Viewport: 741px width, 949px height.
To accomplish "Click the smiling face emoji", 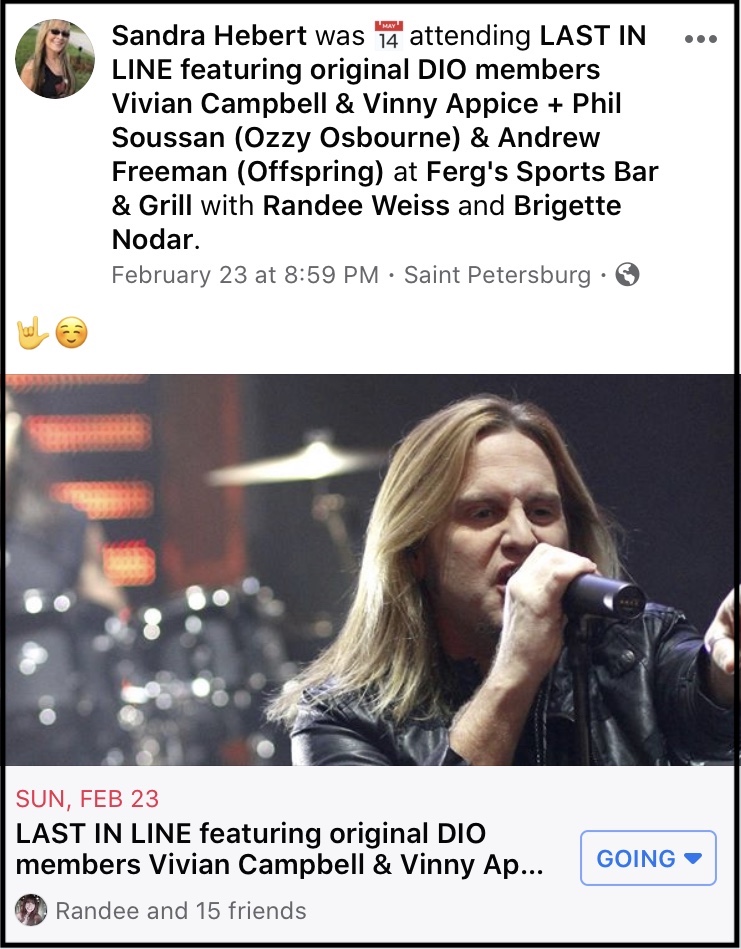I will (71, 333).
